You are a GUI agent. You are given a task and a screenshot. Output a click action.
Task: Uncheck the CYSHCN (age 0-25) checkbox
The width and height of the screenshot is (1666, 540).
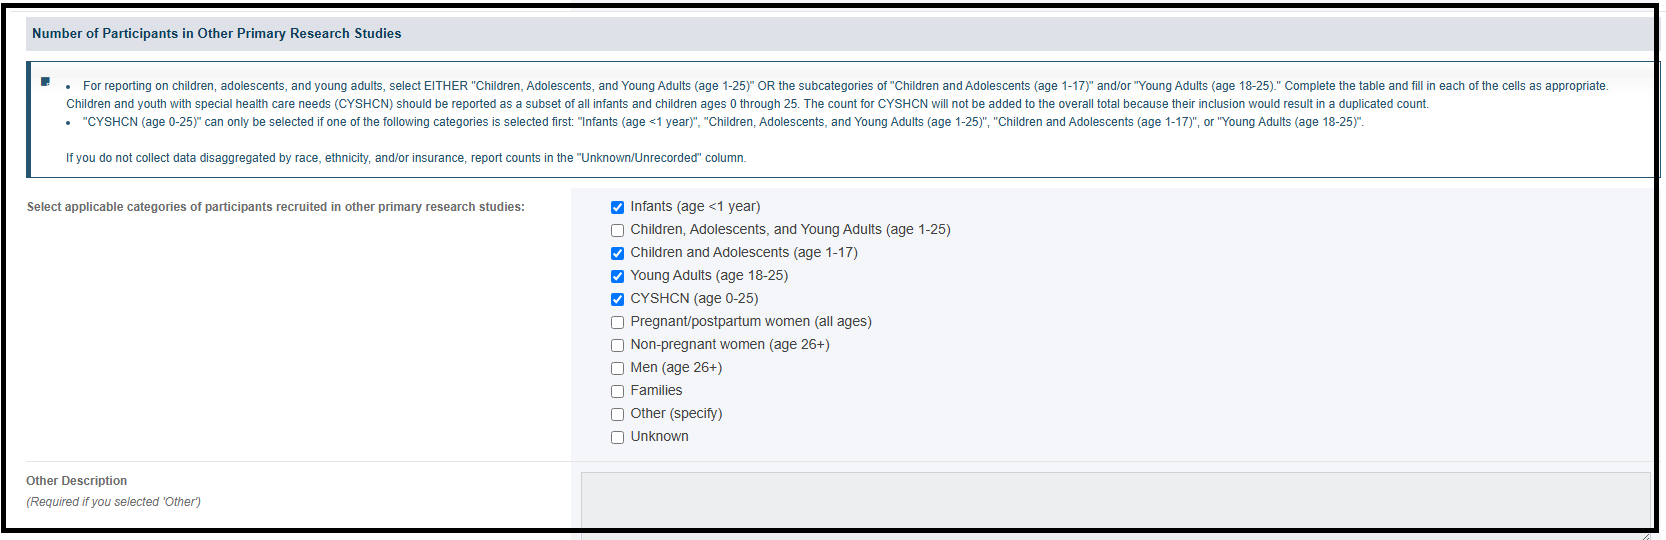pyautogui.click(x=617, y=299)
